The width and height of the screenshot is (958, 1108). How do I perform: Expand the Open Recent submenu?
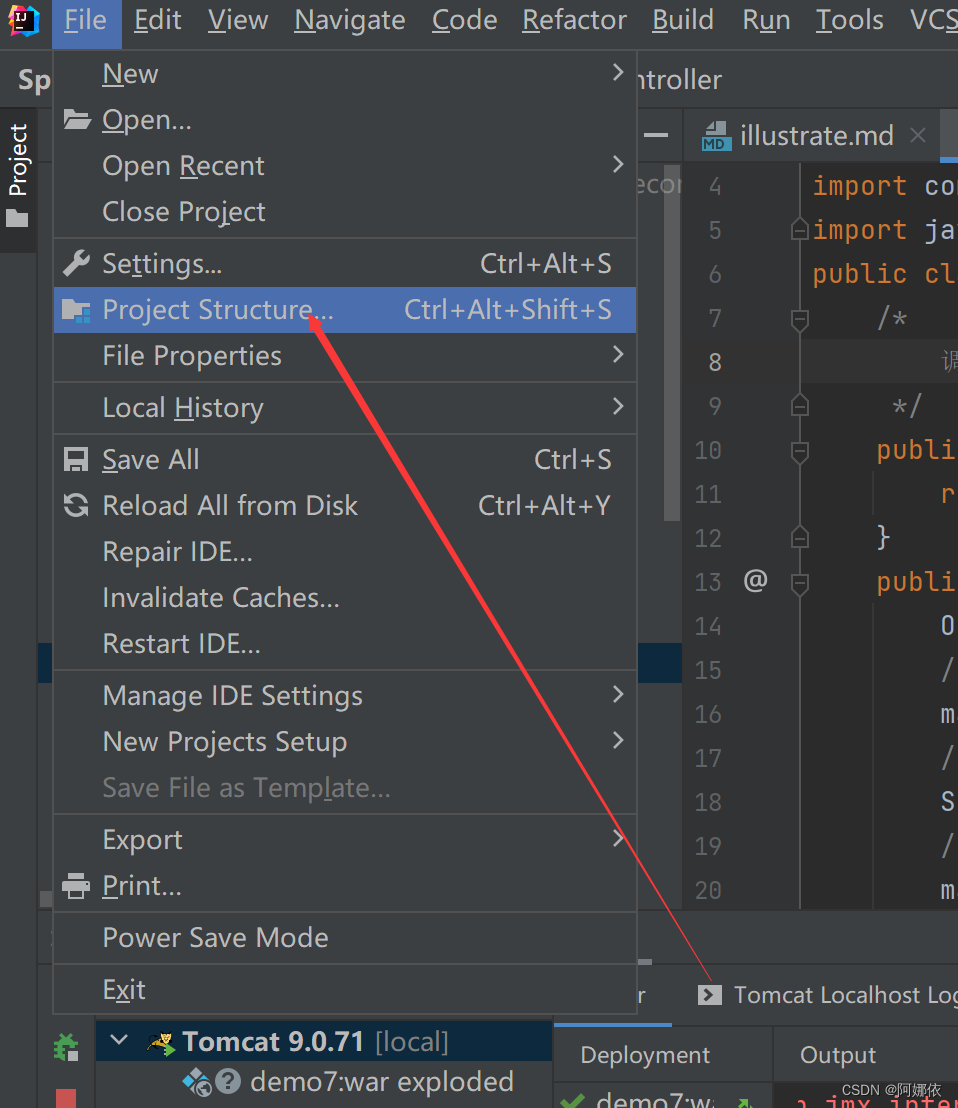pos(345,165)
